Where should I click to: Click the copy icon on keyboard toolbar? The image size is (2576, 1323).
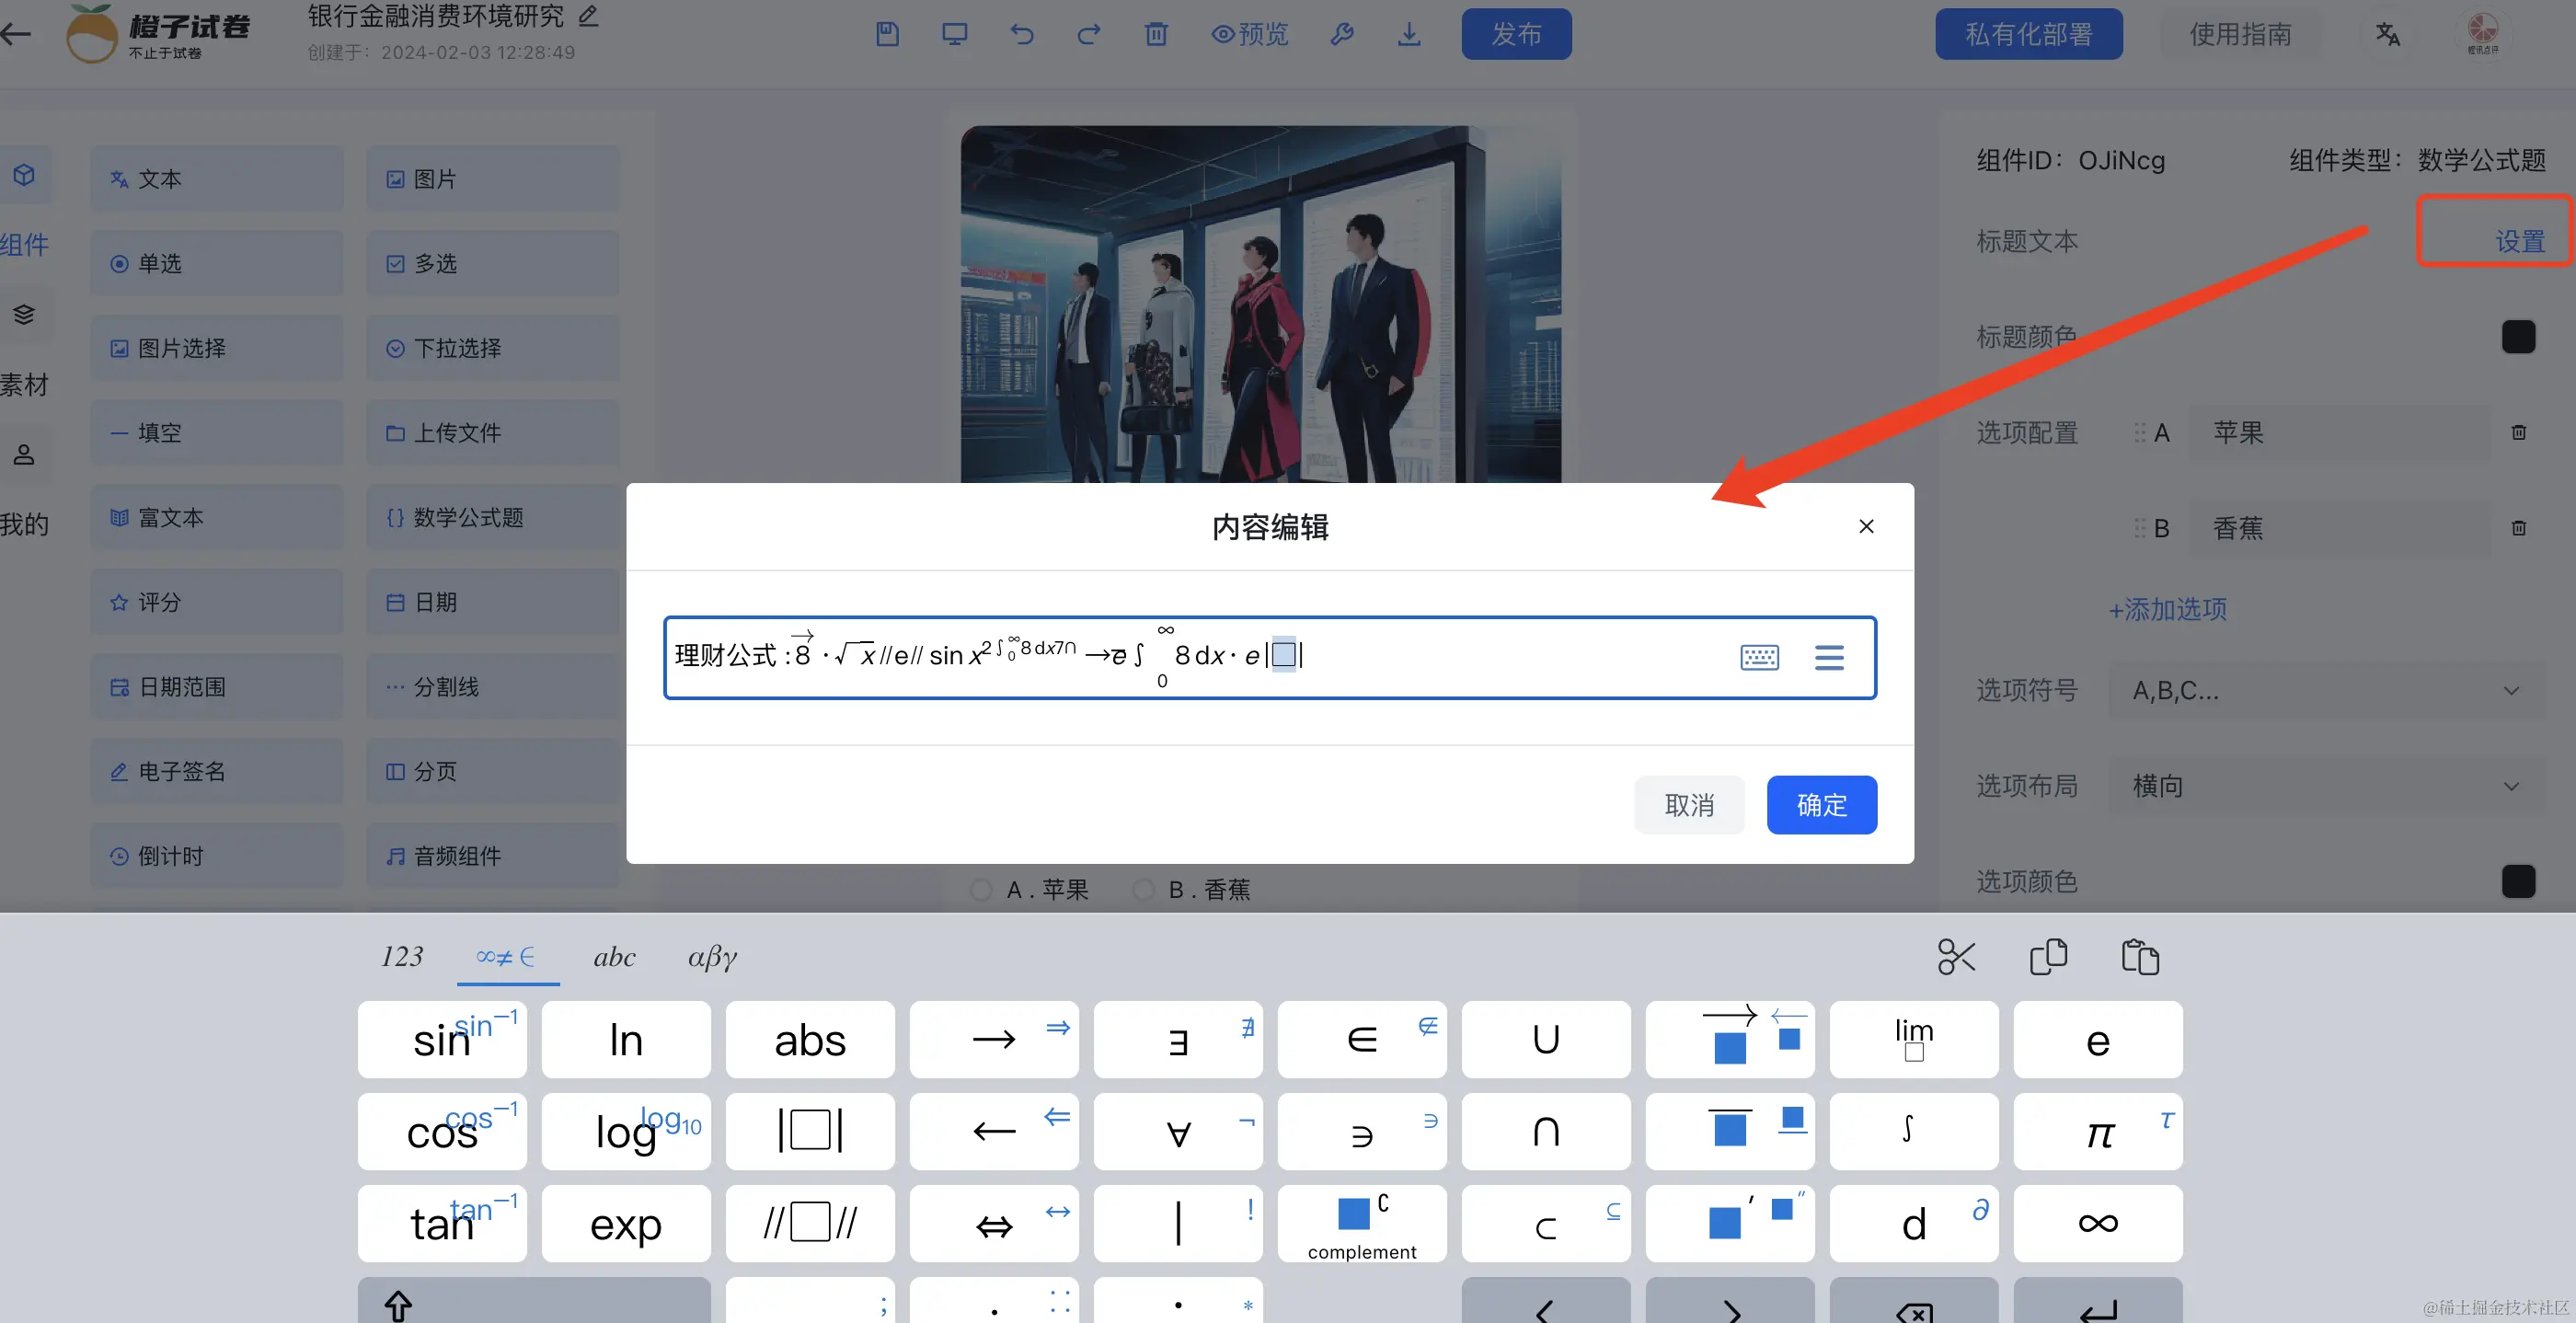(x=2048, y=957)
